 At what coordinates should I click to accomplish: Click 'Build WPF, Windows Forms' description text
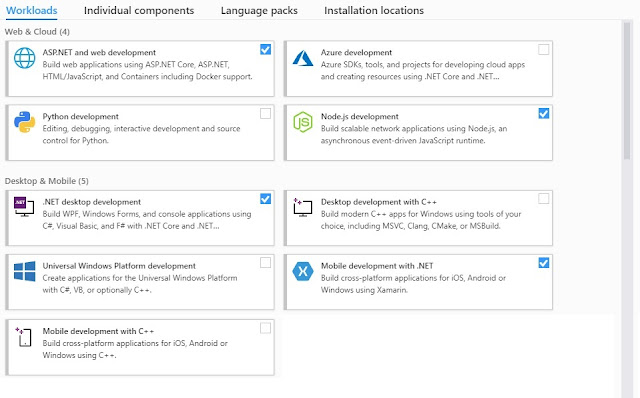(147, 220)
